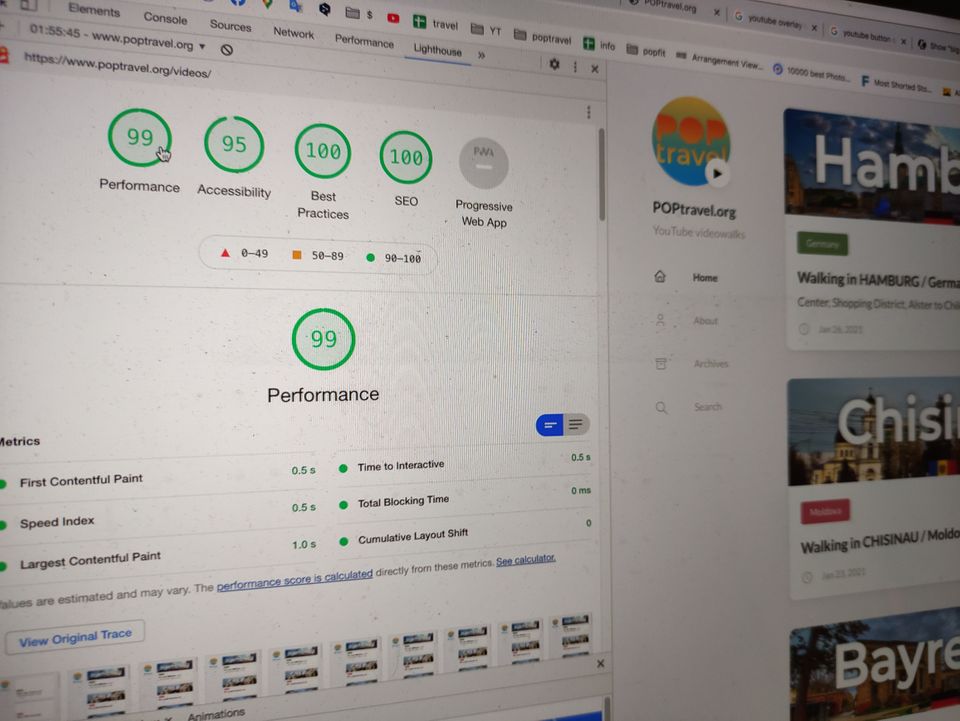Click the Performance score gauge showing 99
960x721 pixels.
click(x=139, y=139)
